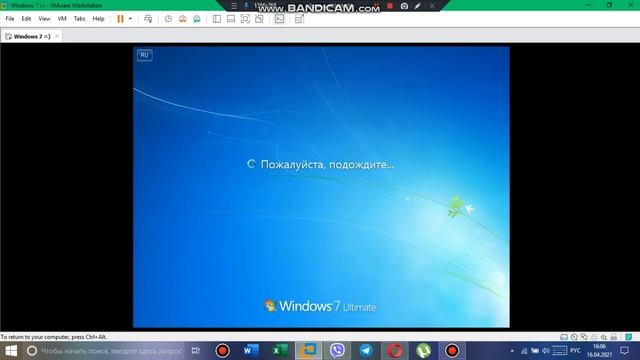Open the View menu

pos(44,19)
